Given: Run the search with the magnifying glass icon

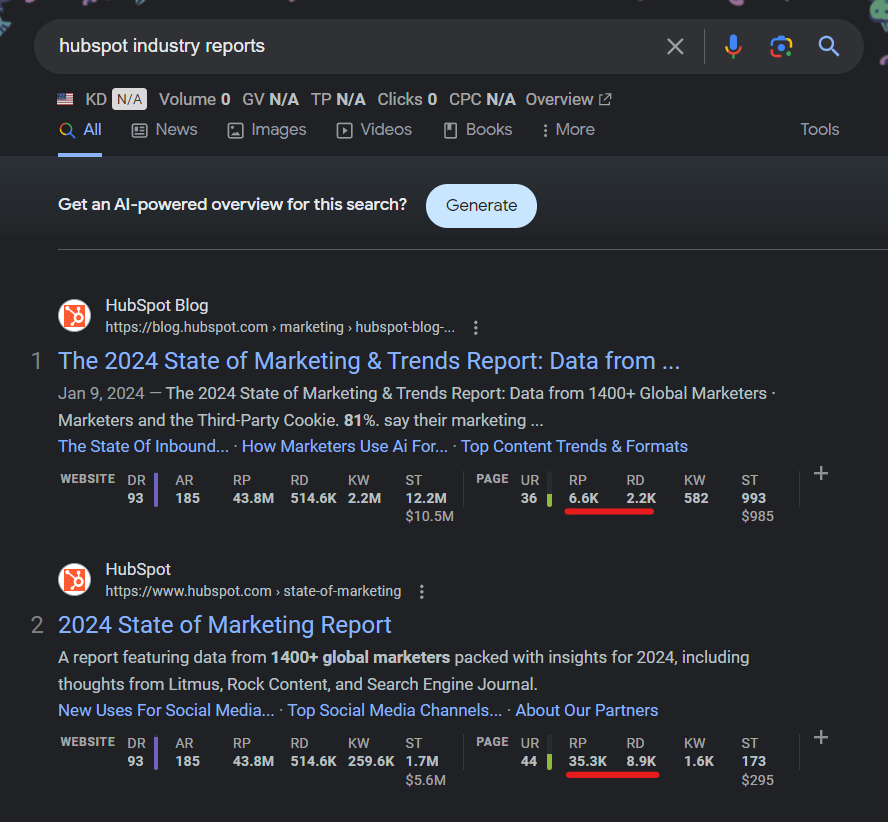Looking at the screenshot, I should coord(829,46).
